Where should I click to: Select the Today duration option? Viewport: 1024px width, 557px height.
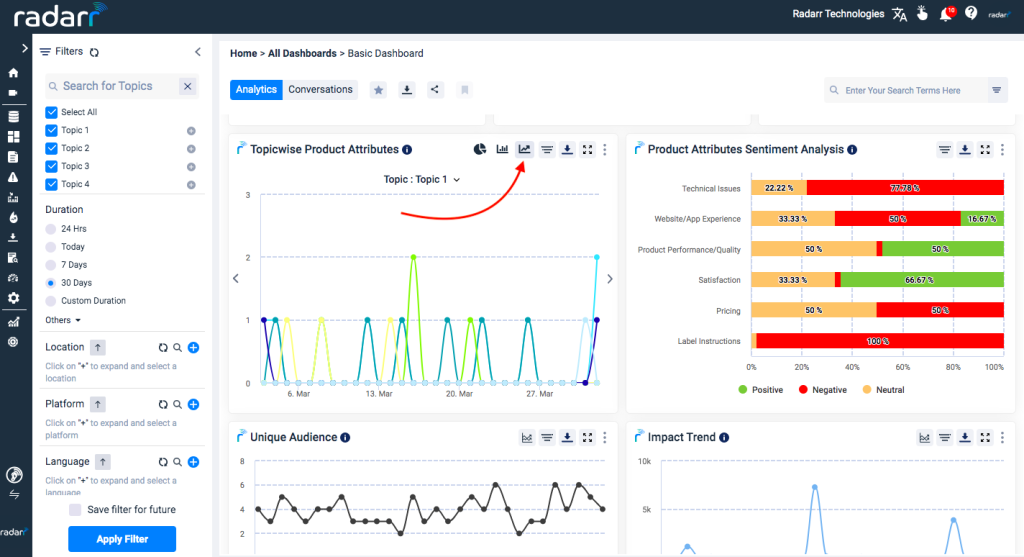pos(51,247)
